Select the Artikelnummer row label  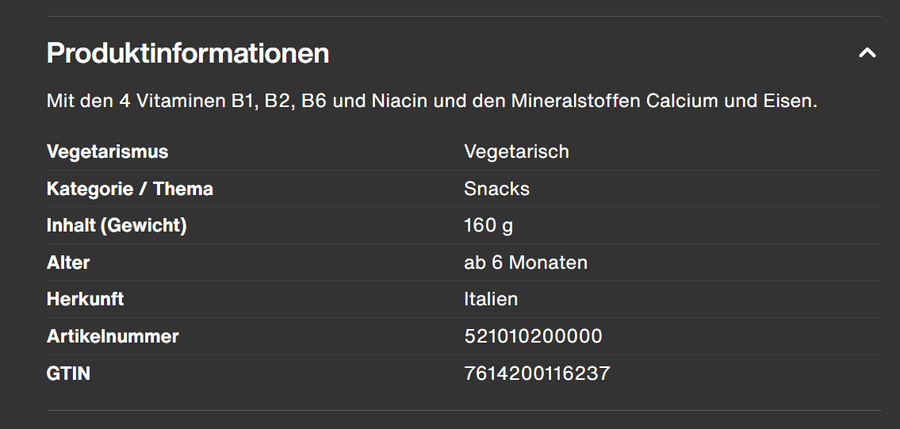[113, 337]
